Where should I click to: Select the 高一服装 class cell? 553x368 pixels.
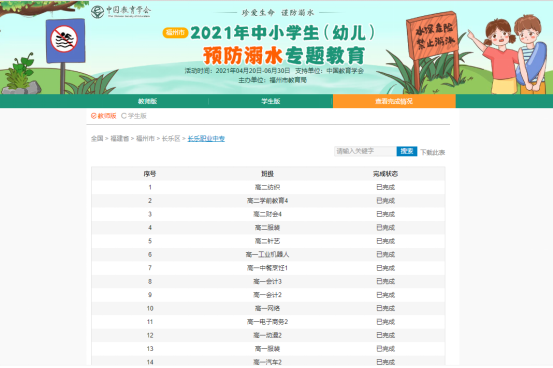pyautogui.click(x=267, y=349)
